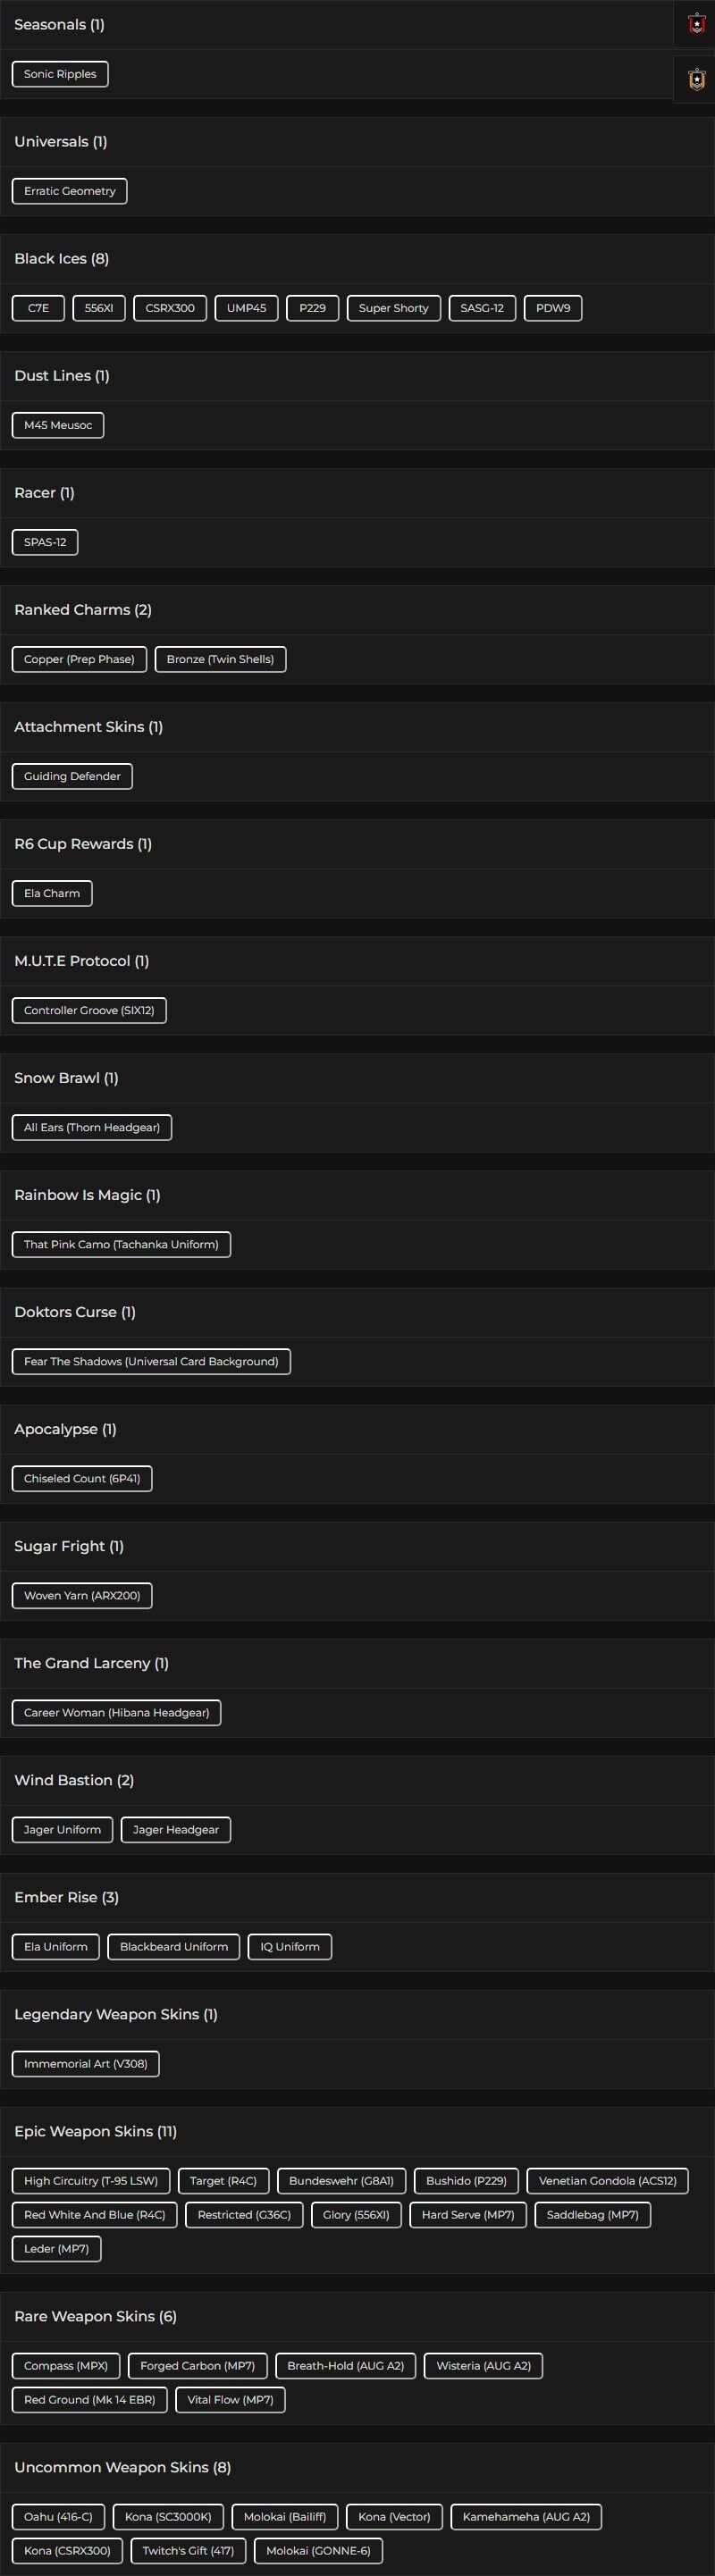
Task: Click the M45 Meusoc dust line tag
Action: 58,425
